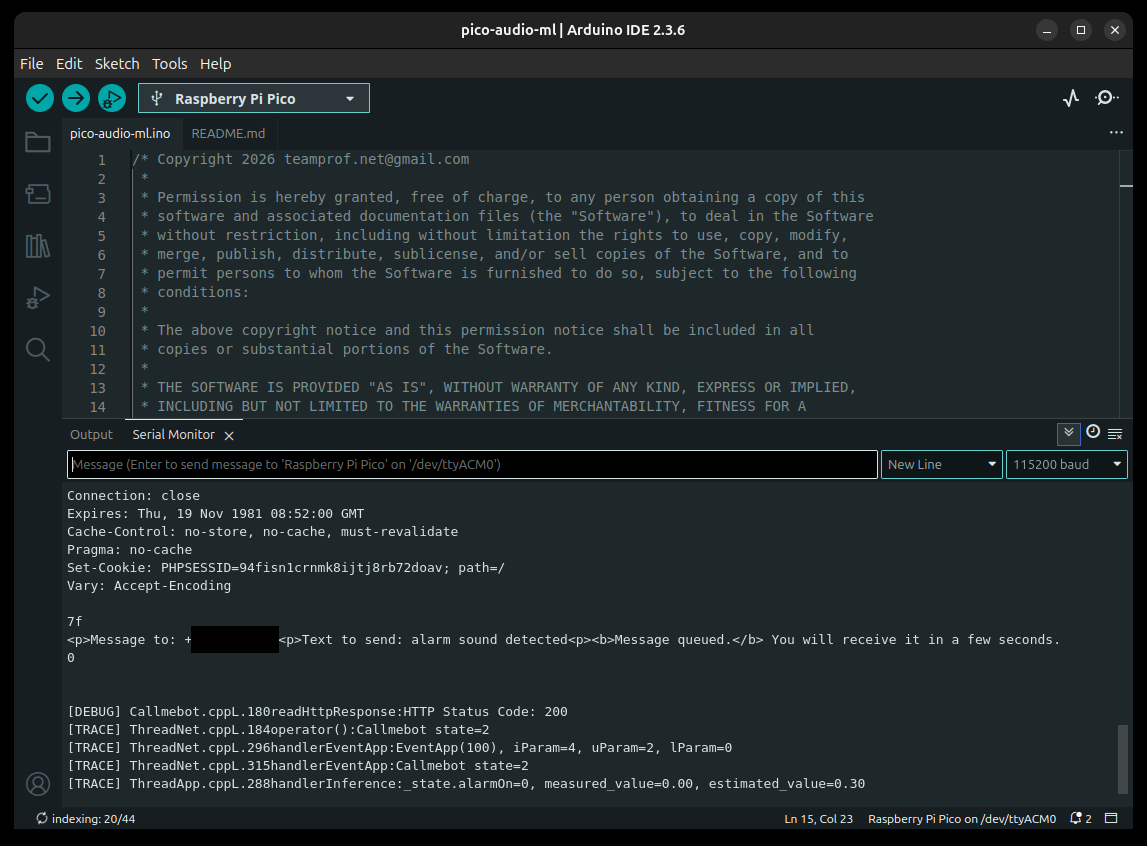The image size is (1147, 846).
Task: Toggle the bottom panel icon in status bar
Action: pos(1111,818)
